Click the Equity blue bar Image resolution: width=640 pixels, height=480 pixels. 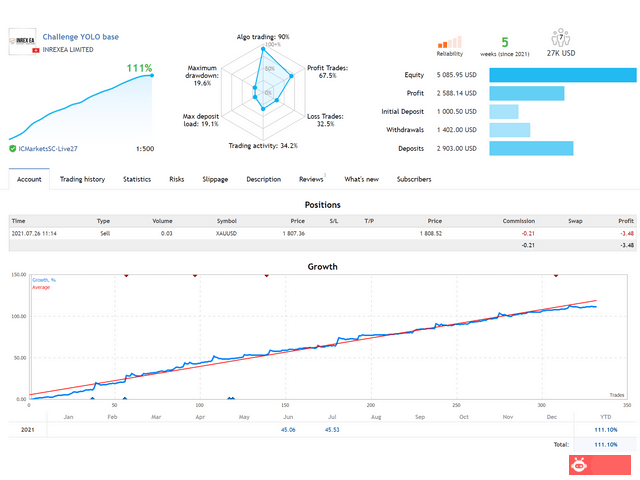tap(563, 75)
